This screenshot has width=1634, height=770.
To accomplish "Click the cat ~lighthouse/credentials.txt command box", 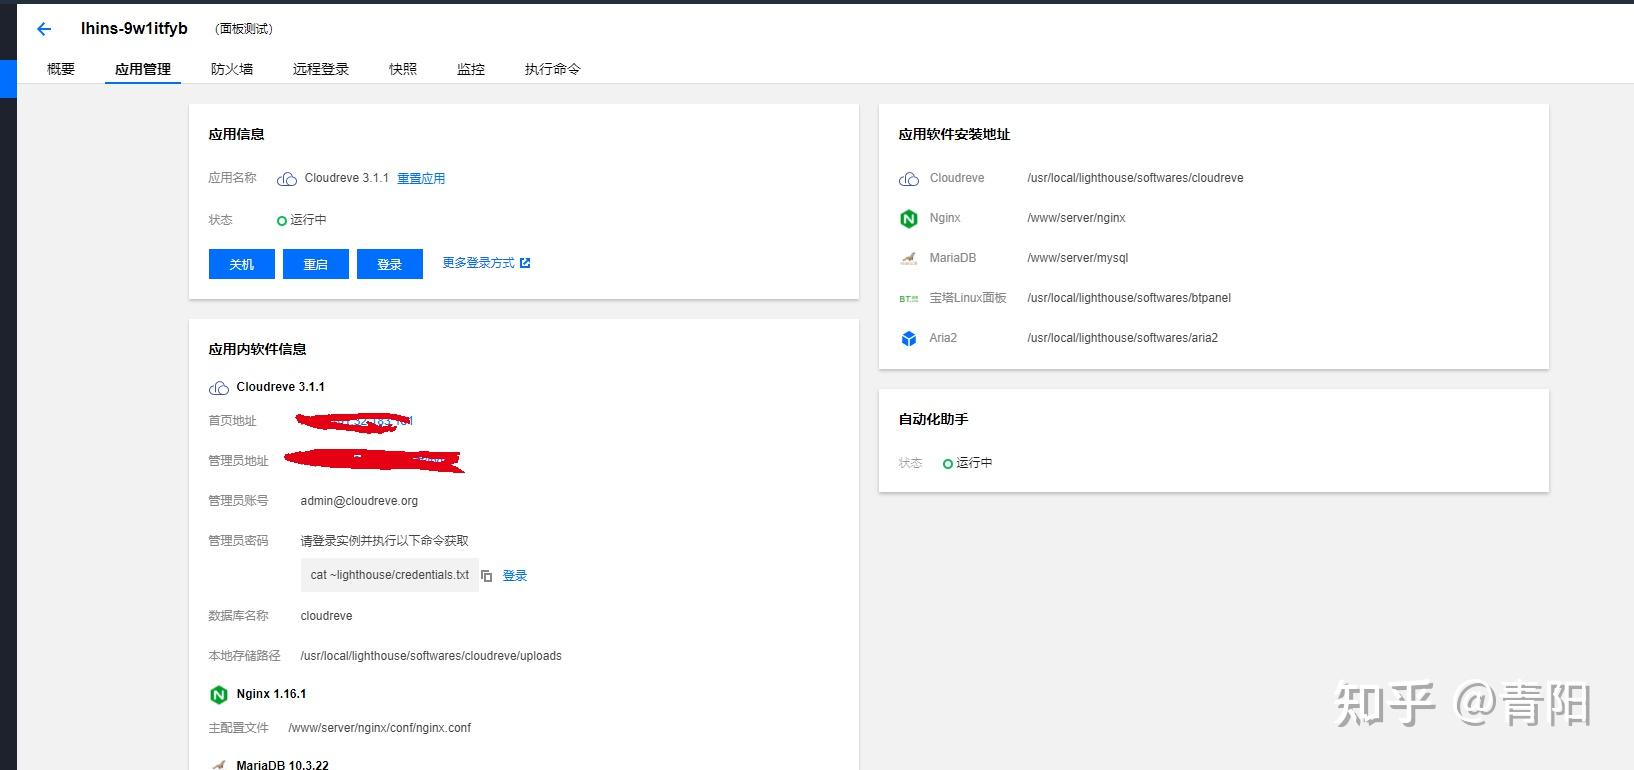I will tap(390, 575).
